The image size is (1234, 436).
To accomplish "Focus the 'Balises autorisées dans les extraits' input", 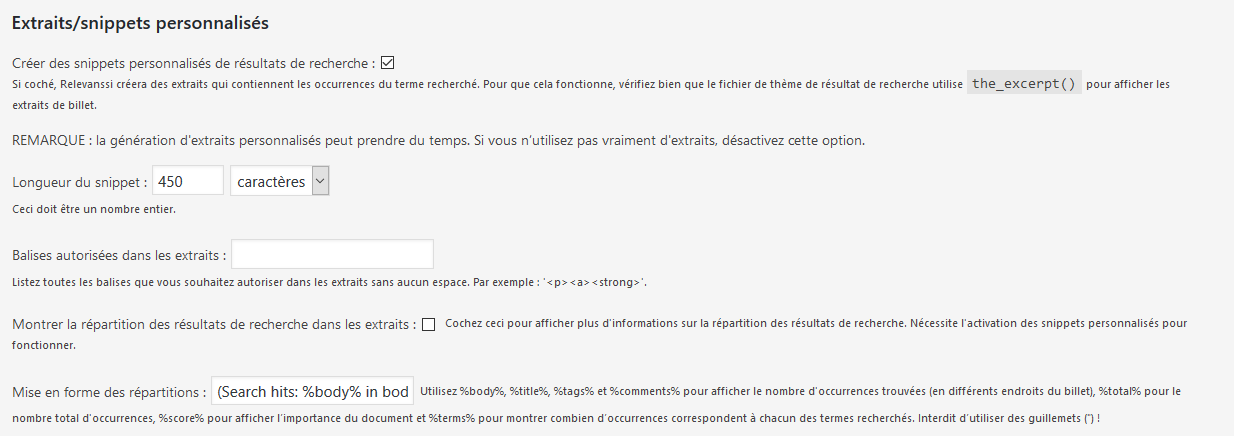I will coord(332,254).
